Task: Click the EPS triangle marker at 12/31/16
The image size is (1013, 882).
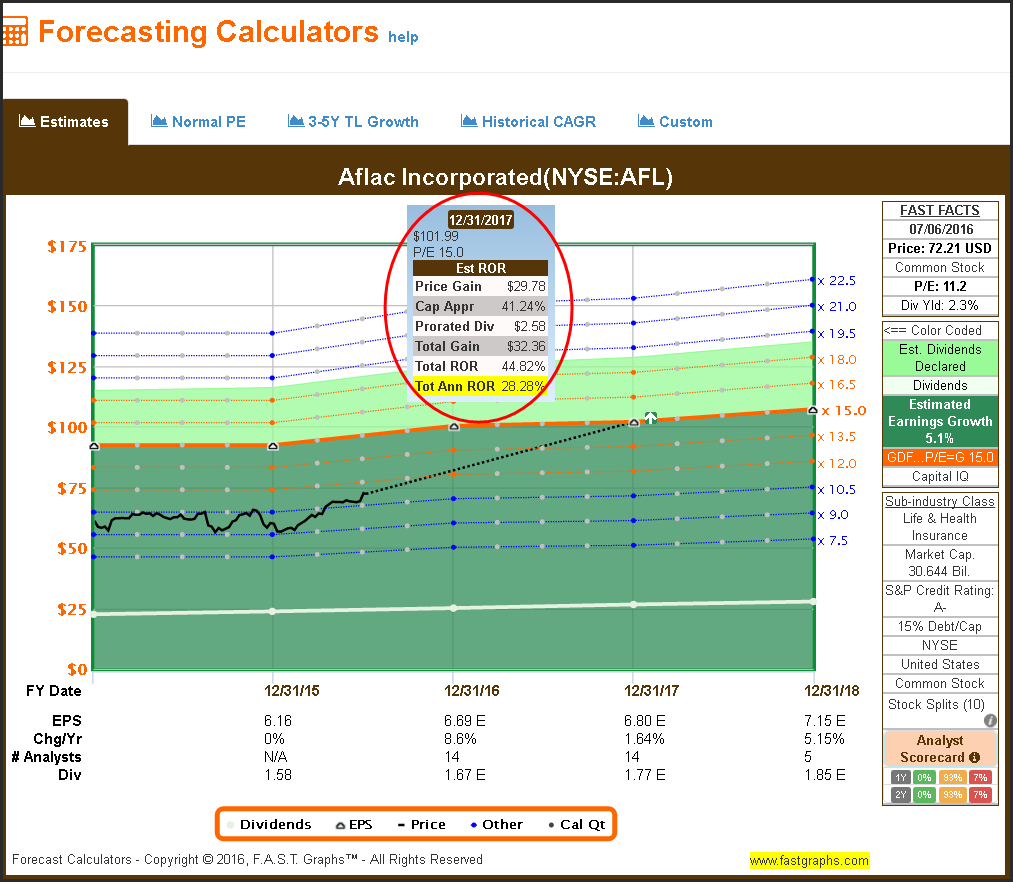Action: 454,426
